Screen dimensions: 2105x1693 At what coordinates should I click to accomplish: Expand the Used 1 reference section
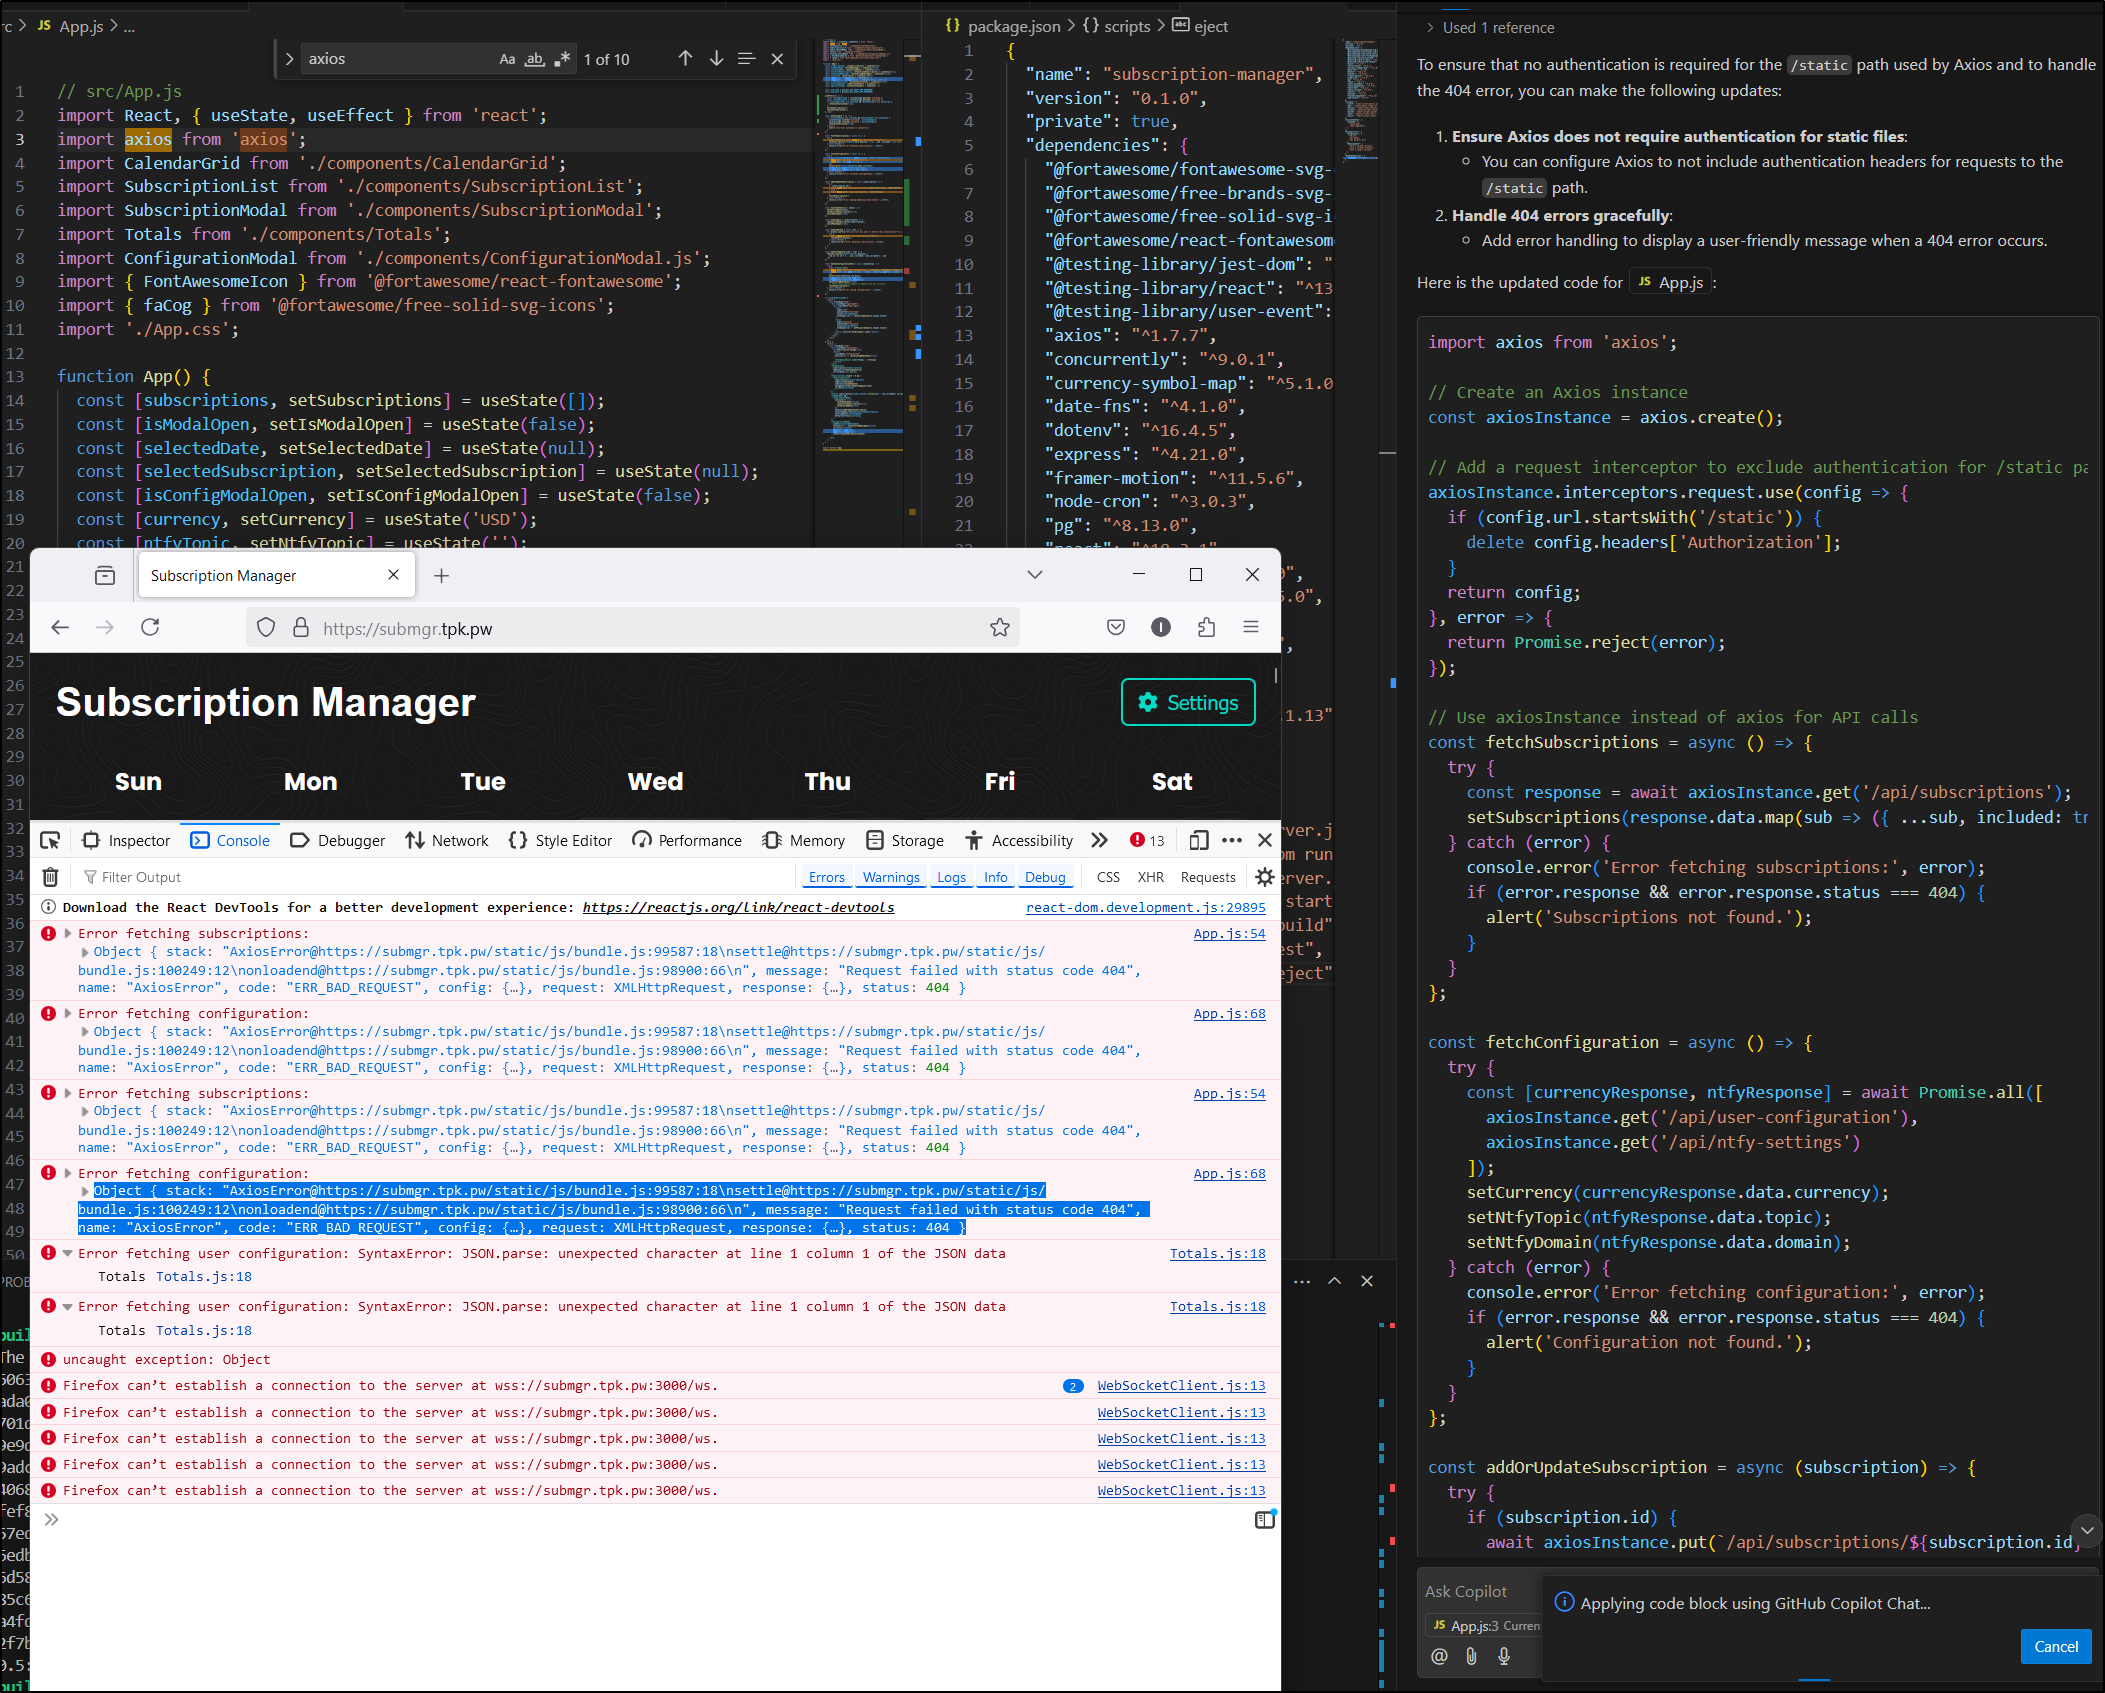tap(1490, 27)
